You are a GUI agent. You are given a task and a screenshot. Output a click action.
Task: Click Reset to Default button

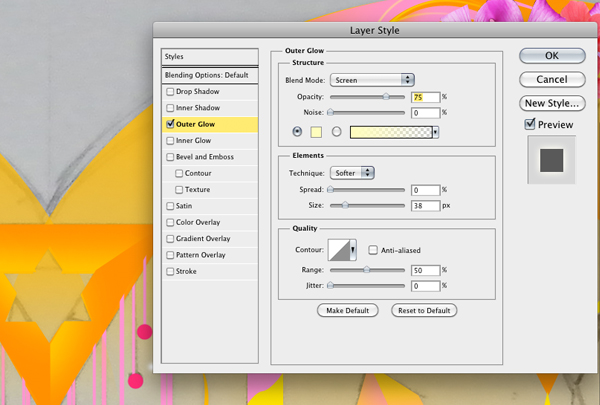click(x=424, y=310)
